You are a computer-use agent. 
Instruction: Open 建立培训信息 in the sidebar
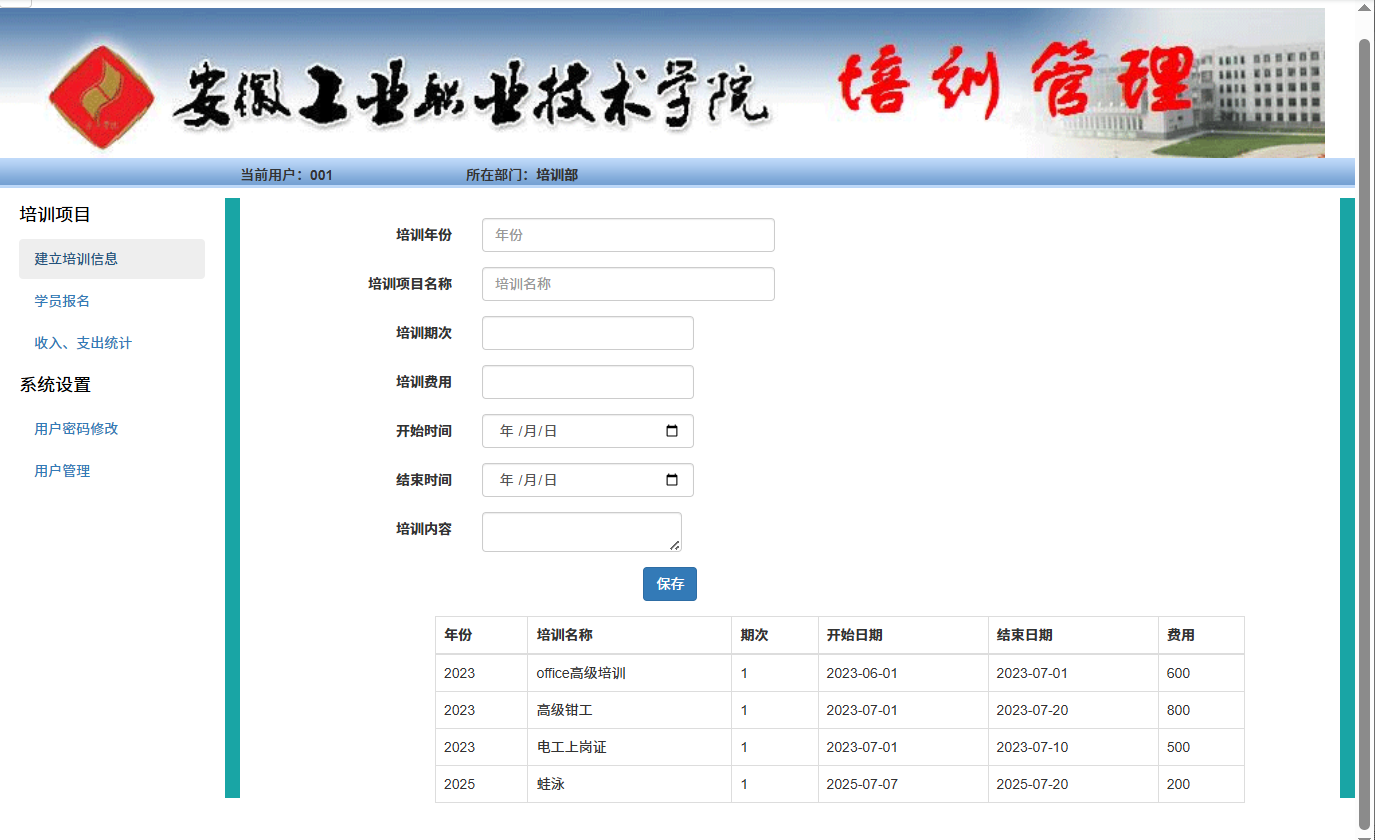pyautogui.click(x=76, y=259)
